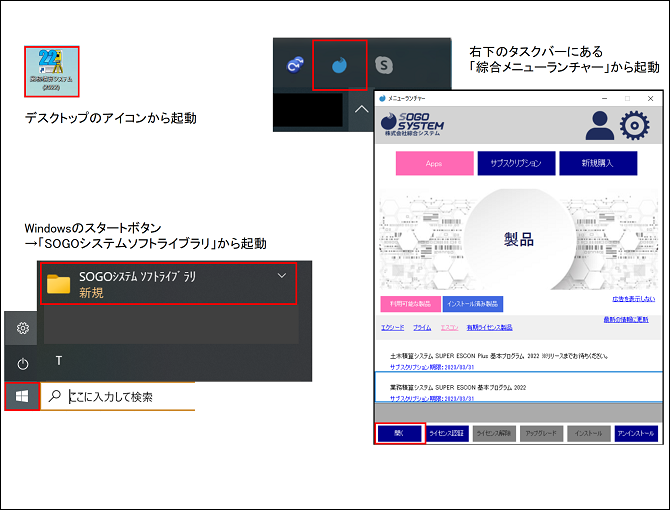Screen dimensions: 670x510
Task: Select the 利用可能な製品 tab
Action: coord(410,304)
